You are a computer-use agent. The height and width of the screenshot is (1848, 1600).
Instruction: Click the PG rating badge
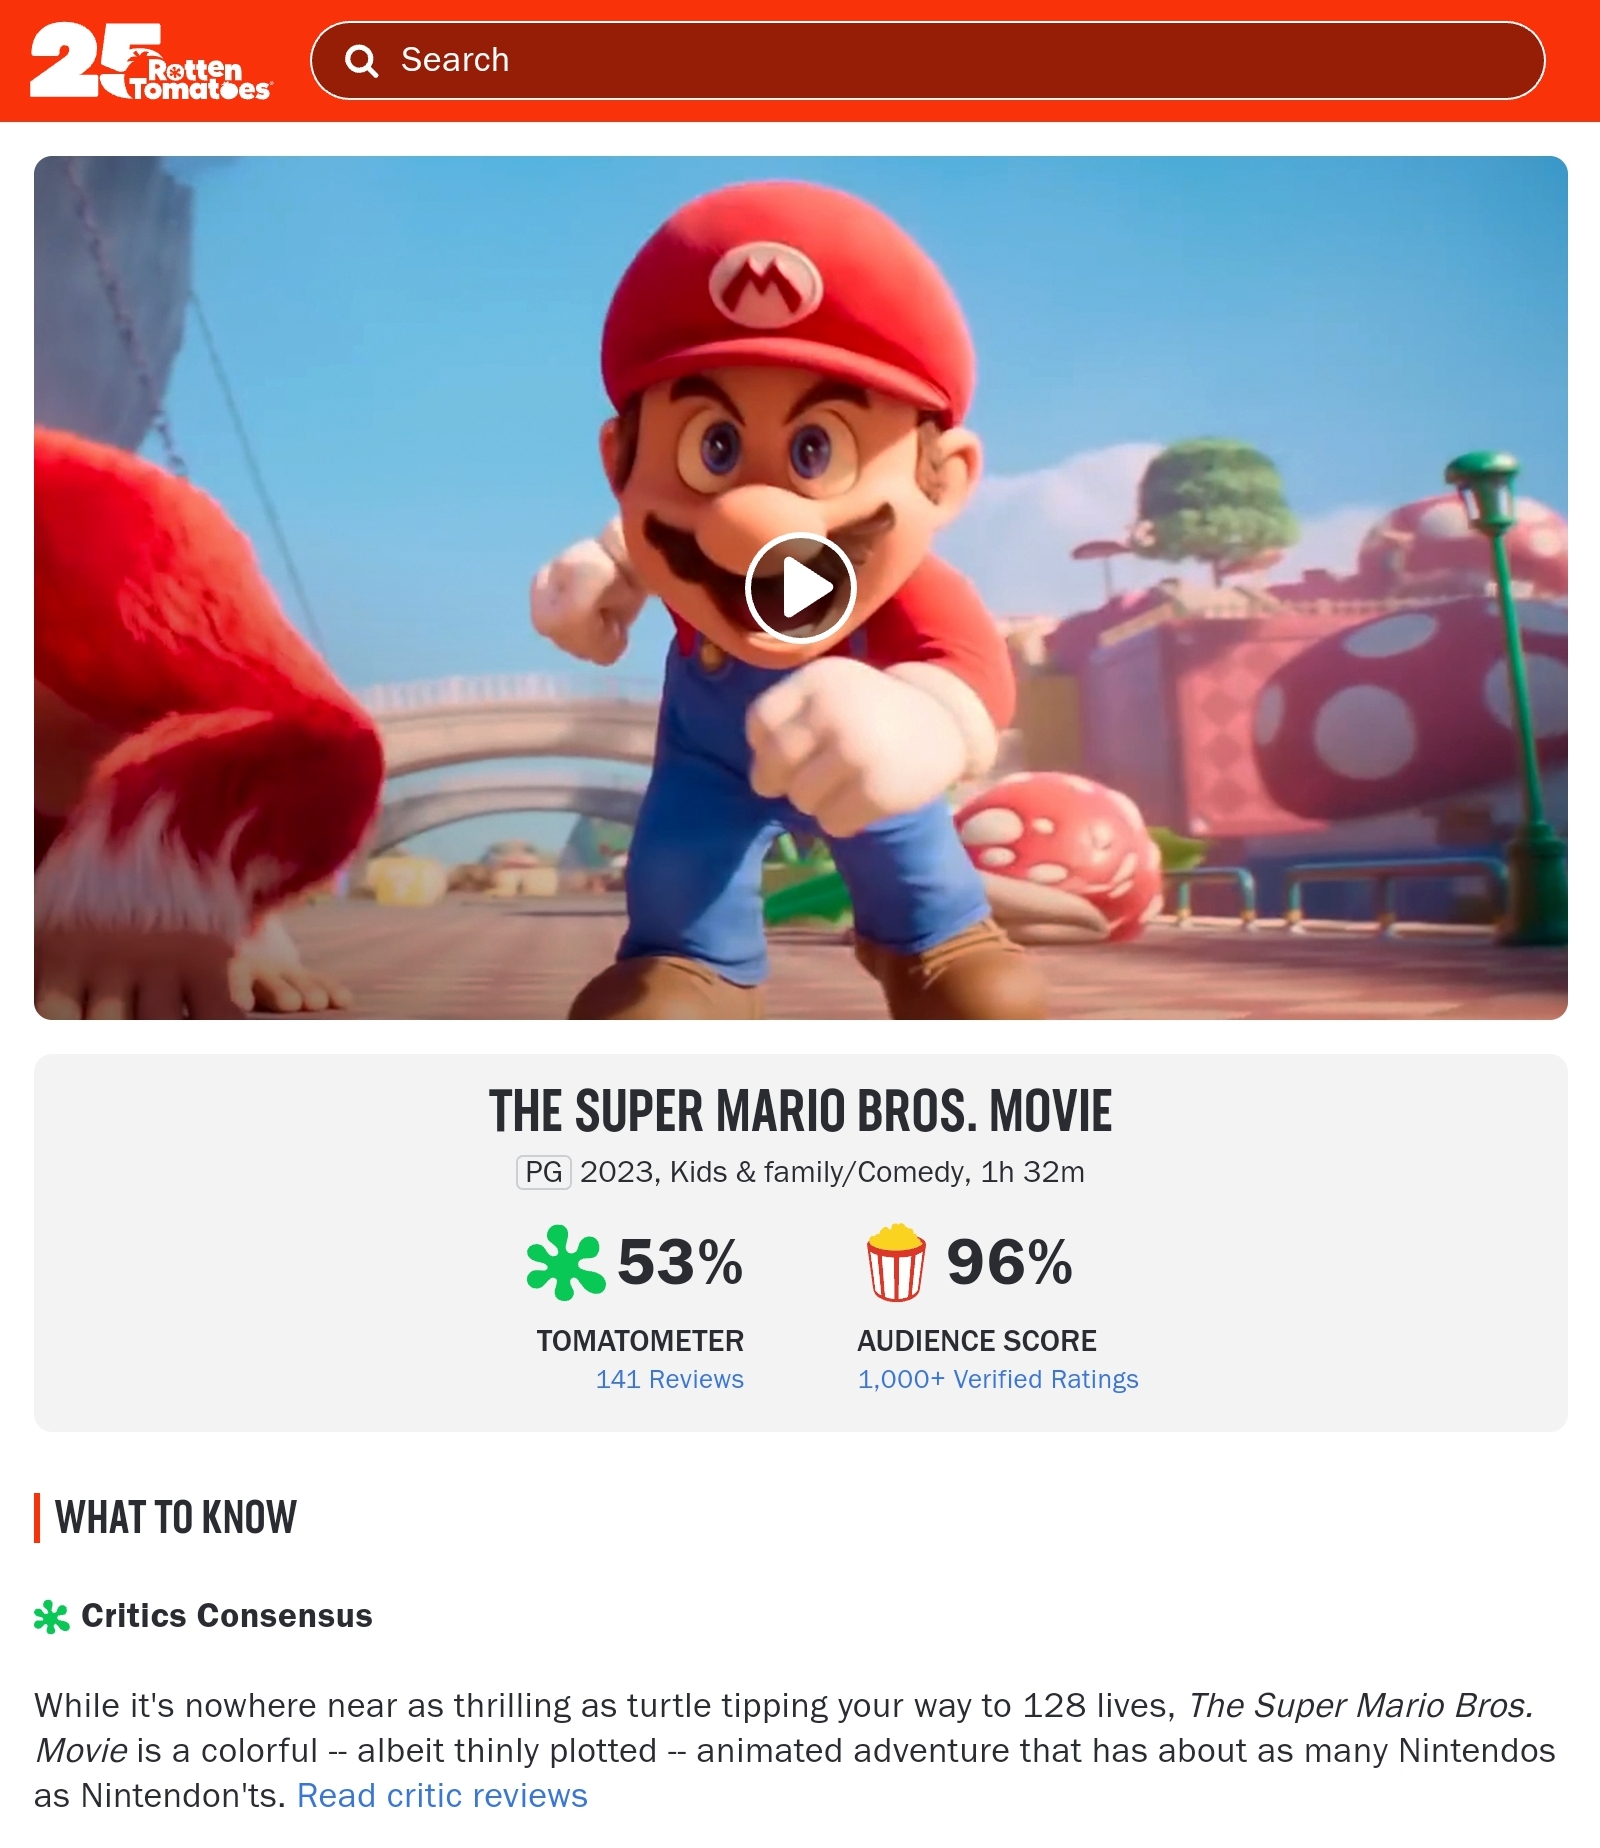point(543,1172)
